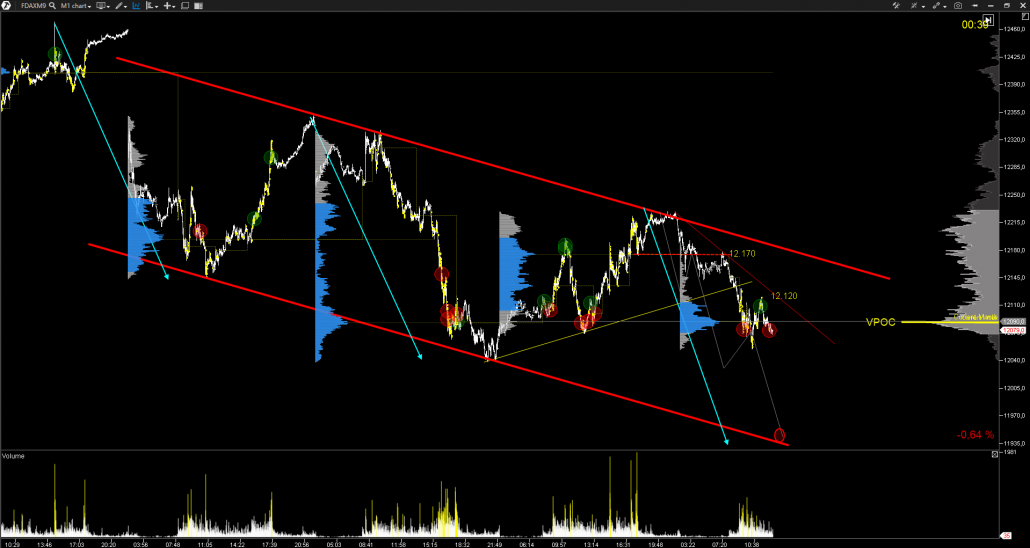Select the 12.120 level label

784,296
